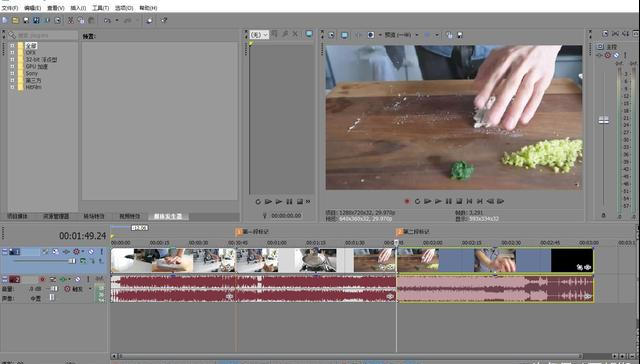The width and height of the screenshot is (641, 364).
Task: Arm audio track 2 for recording
Action: [x=42, y=279]
